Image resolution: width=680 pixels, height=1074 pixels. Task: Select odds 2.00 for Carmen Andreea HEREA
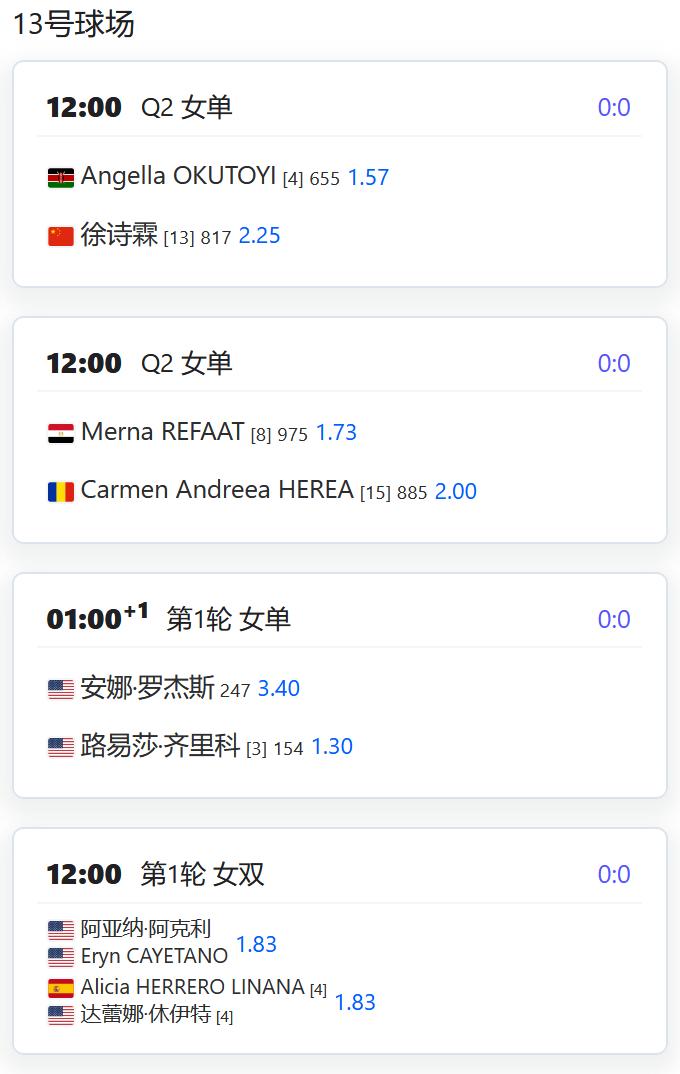456,491
